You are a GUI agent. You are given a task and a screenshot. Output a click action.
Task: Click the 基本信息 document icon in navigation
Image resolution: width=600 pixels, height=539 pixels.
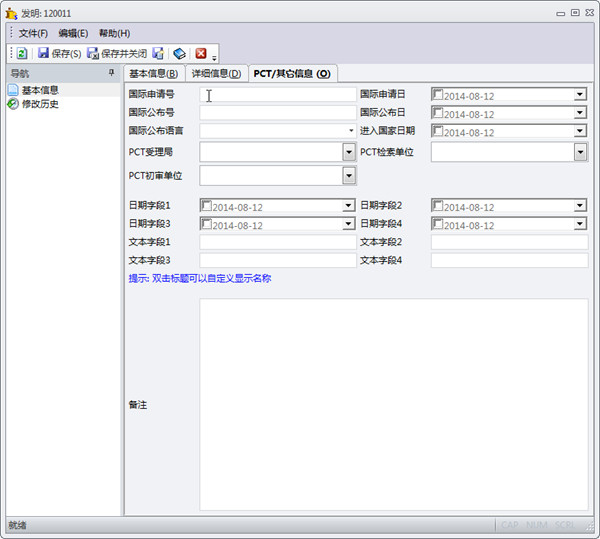pos(13,90)
